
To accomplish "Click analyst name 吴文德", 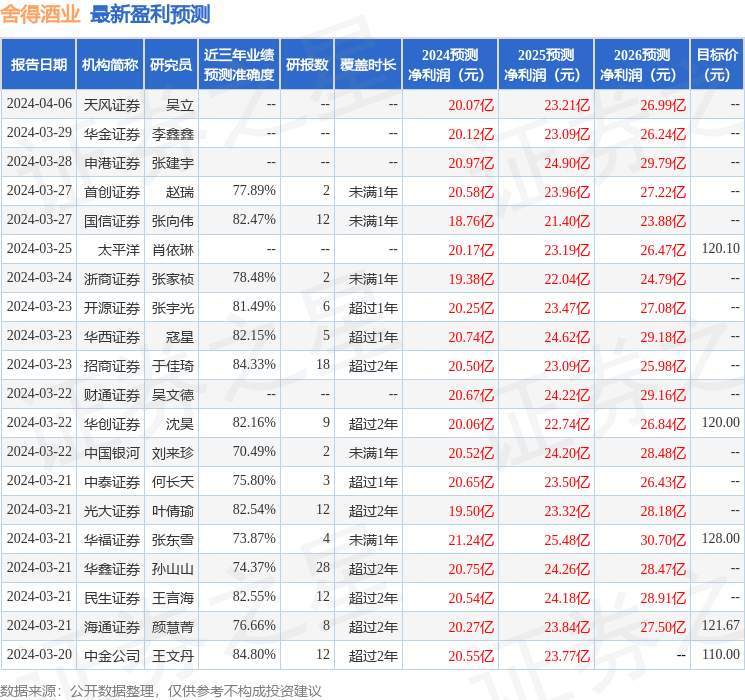I will point(172,395).
